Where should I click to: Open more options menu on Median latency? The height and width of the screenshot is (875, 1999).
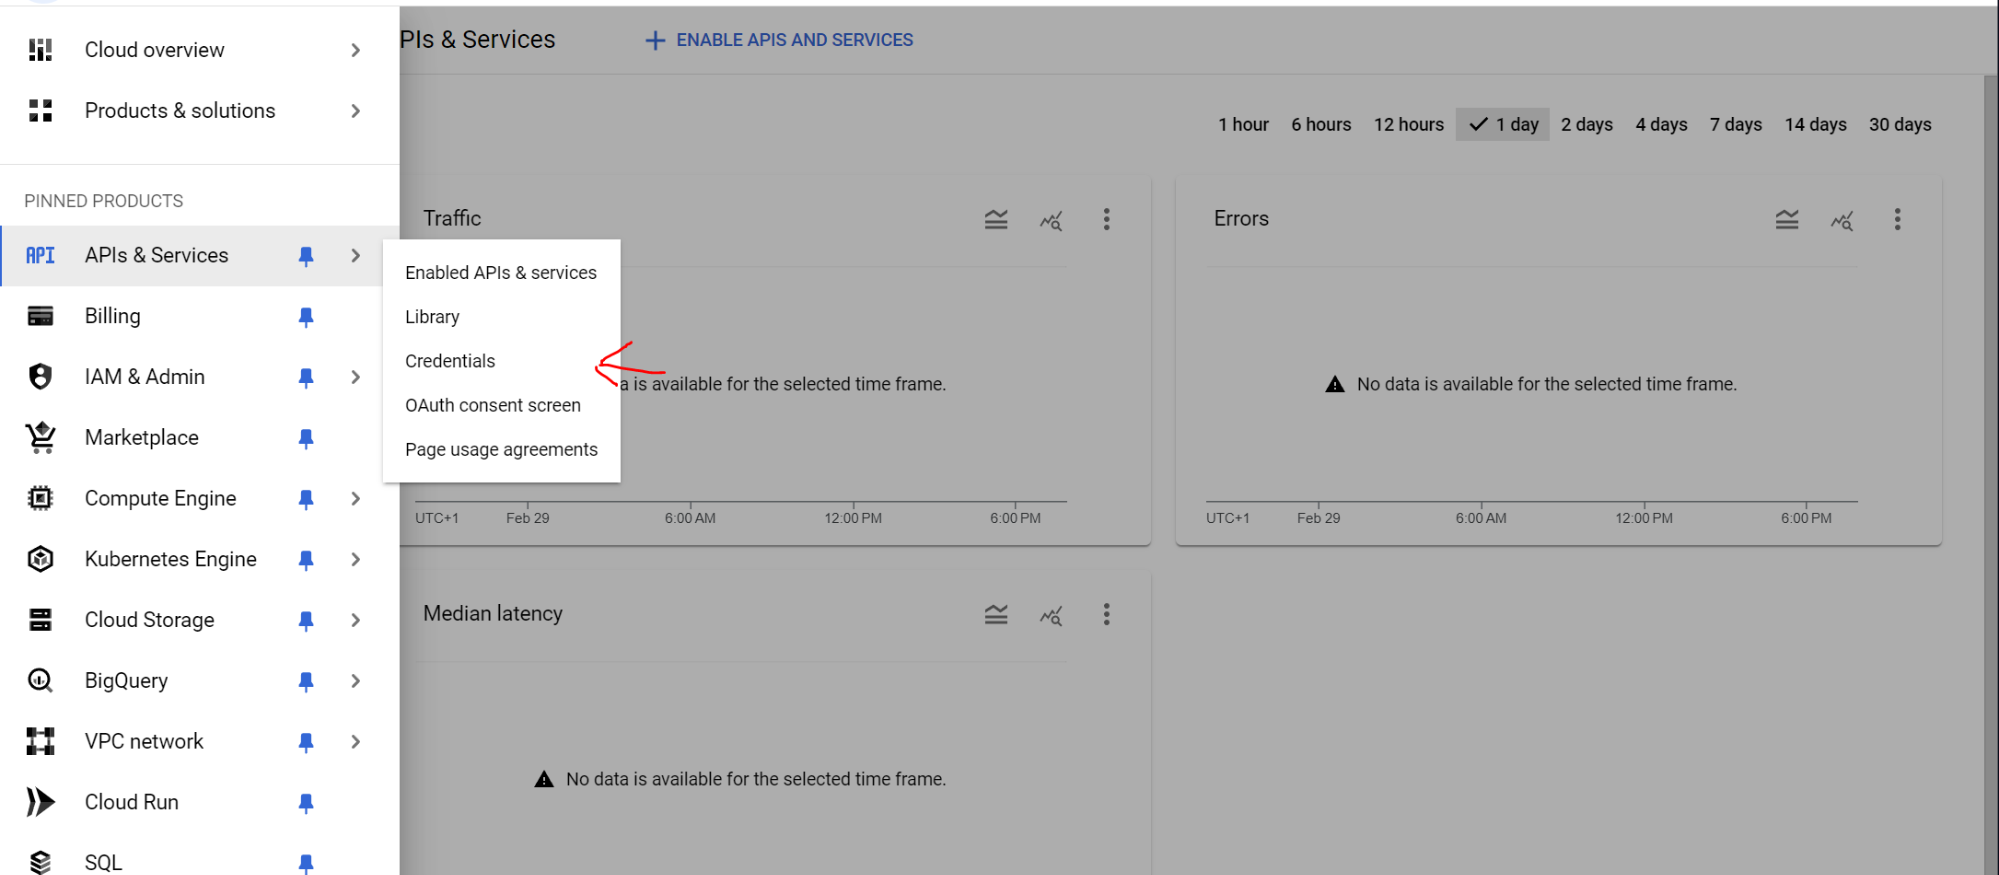coord(1106,615)
